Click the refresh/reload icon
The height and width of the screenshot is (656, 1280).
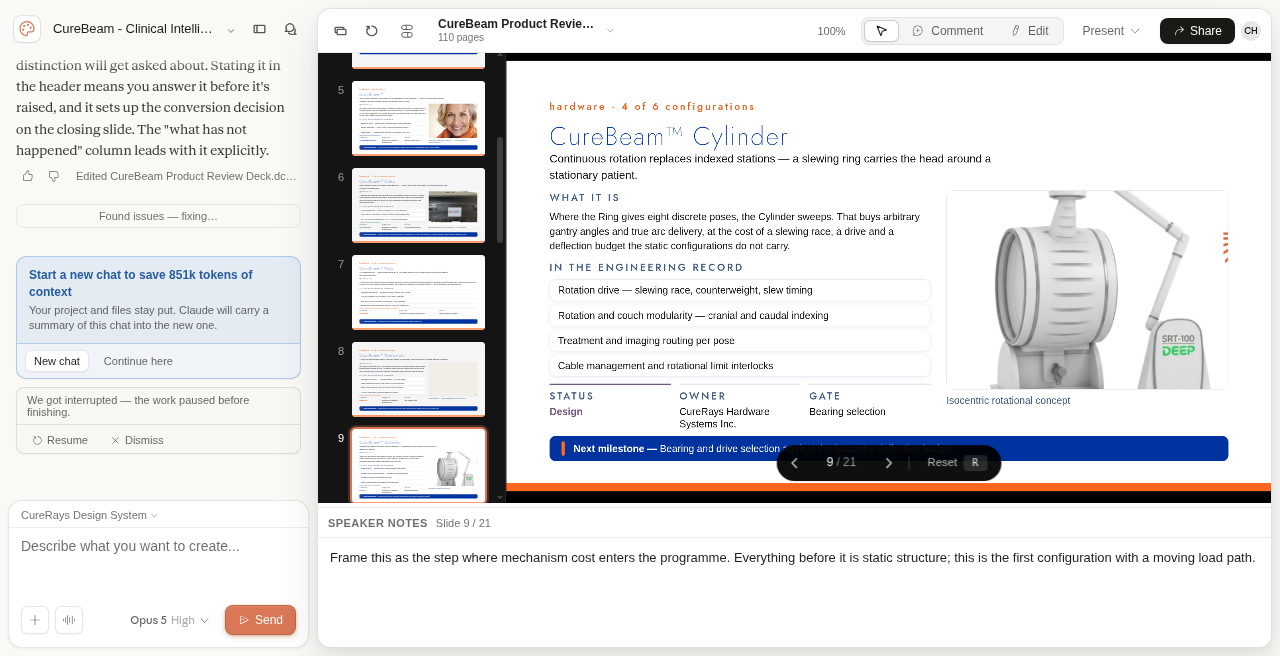tap(372, 31)
